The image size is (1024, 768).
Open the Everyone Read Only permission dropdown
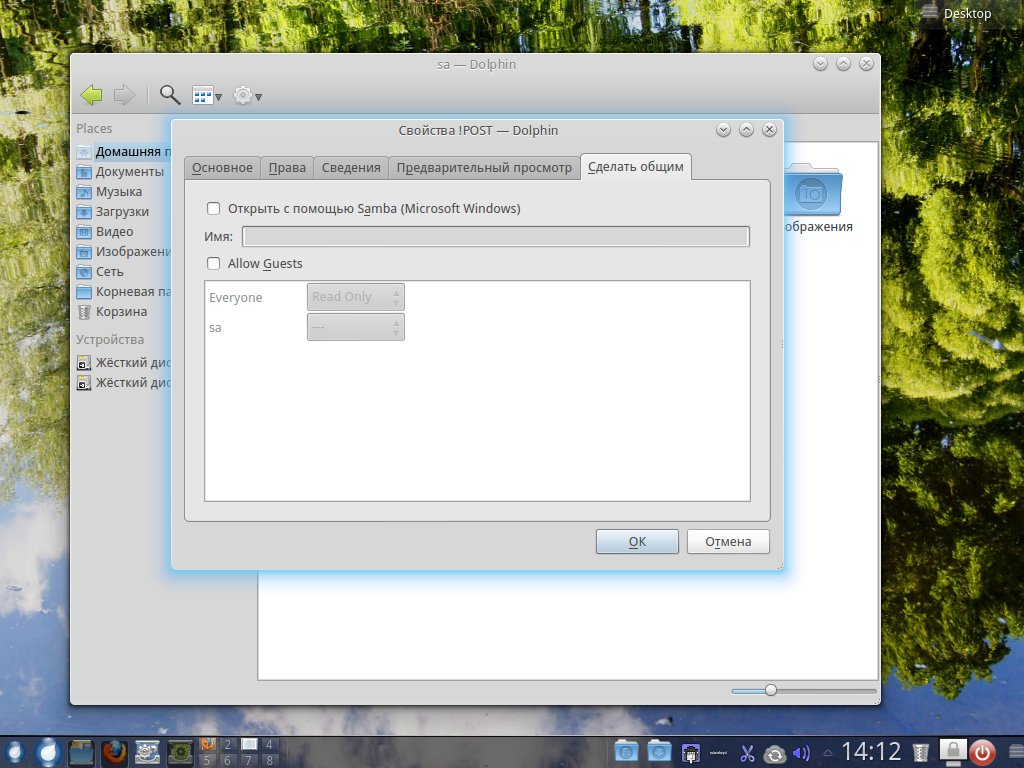pos(355,297)
